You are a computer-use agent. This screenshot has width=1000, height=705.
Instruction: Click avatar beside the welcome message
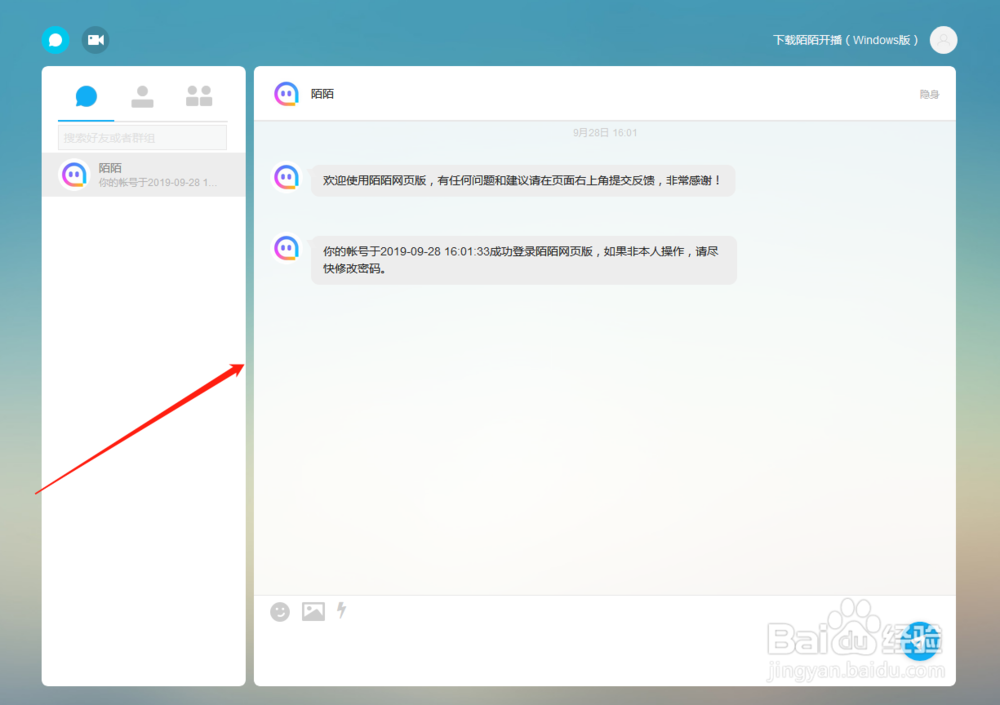[x=286, y=177]
